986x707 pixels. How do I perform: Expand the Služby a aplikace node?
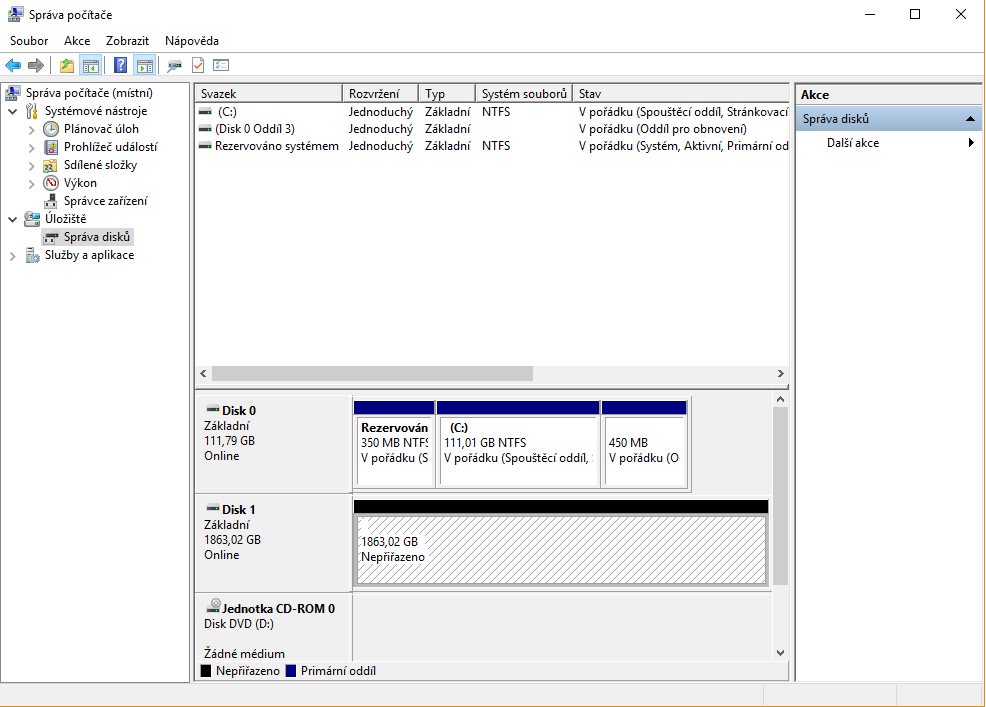13,255
